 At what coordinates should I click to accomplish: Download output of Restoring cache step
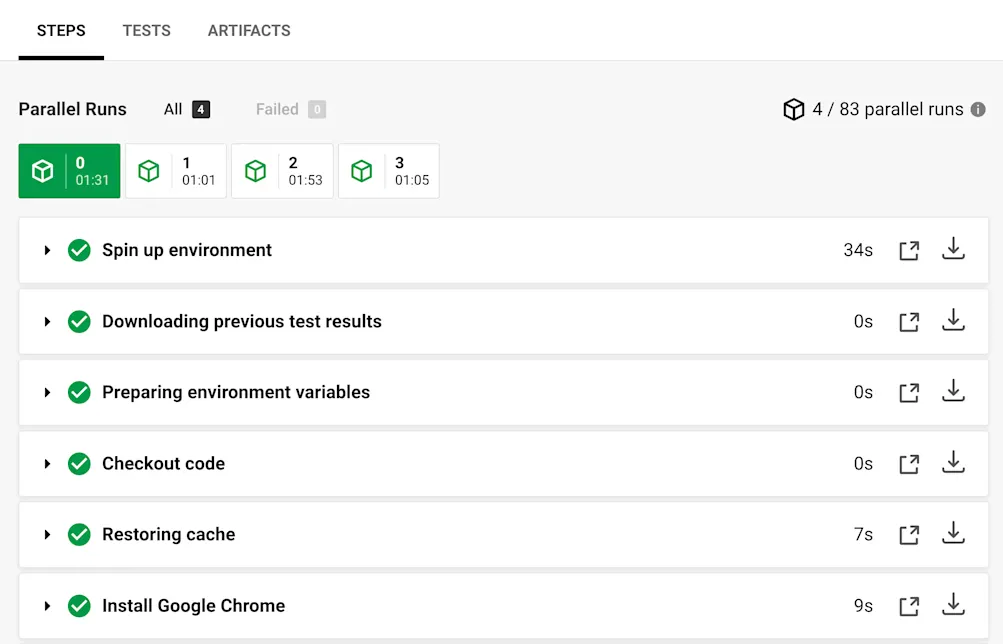click(953, 534)
